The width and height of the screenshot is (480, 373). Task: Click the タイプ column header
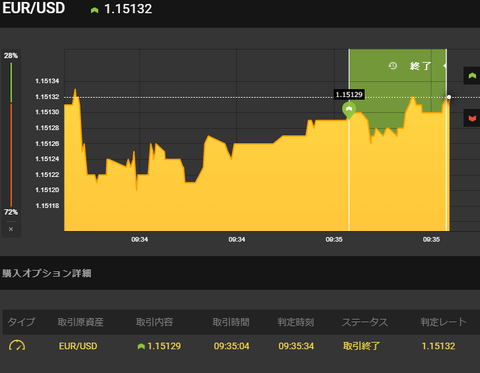click(x=21, y=322)
